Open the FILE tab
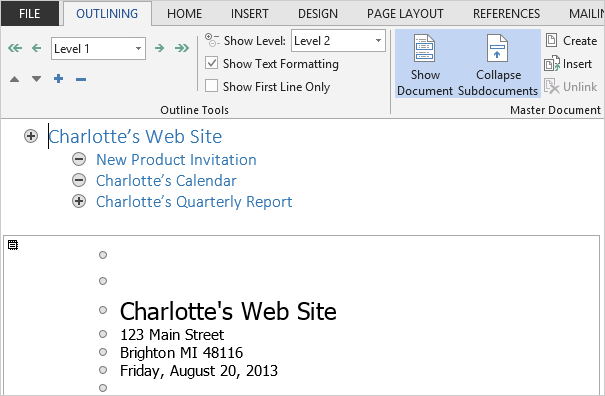 (30, 14)
